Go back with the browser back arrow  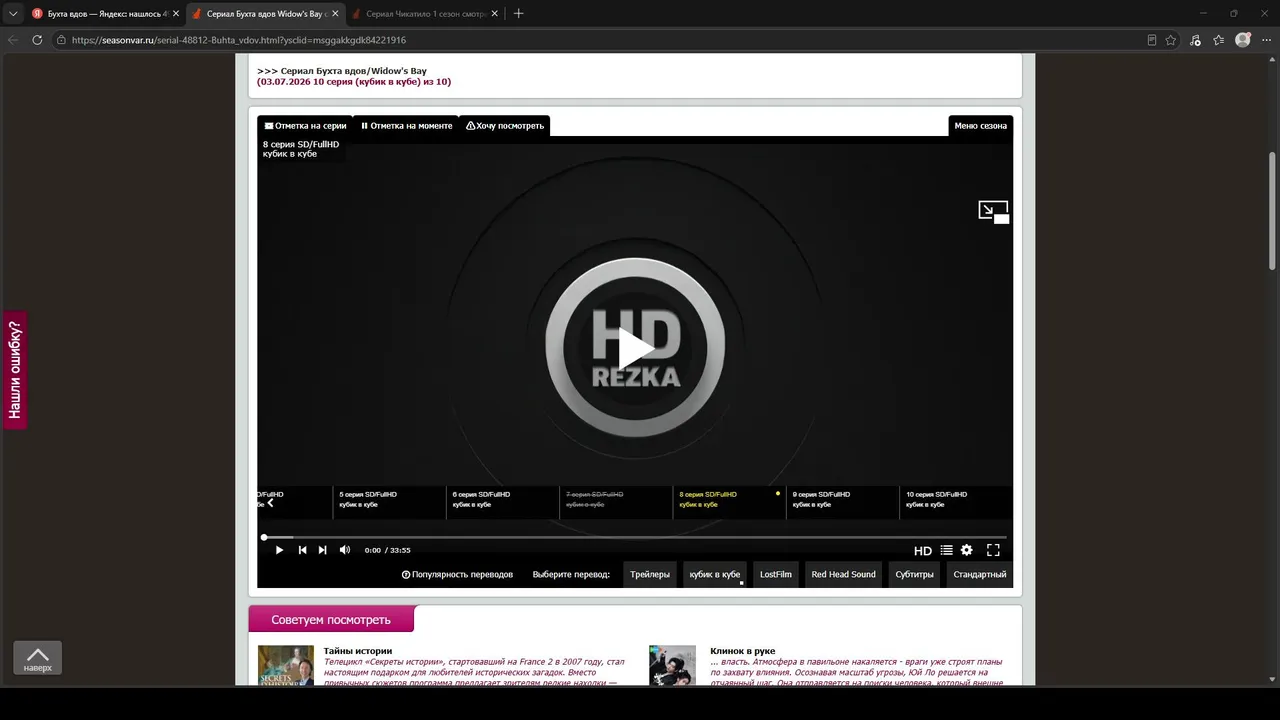pos(13,40)
